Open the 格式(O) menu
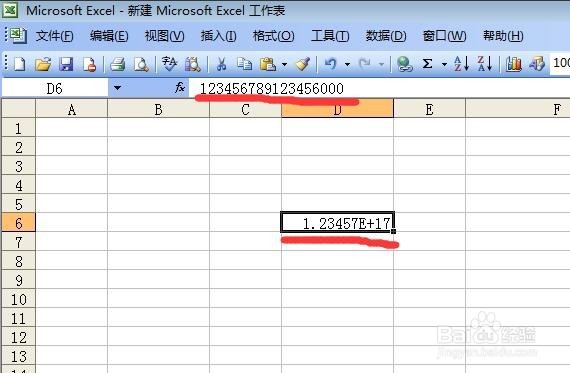Image resolution: width=570 pixels, height=373 pixels. point(273,36)
